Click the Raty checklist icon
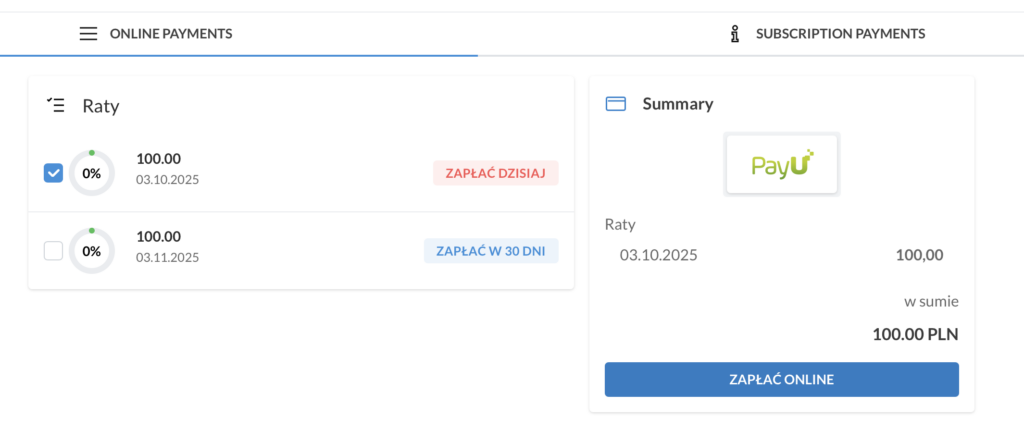Image resolution: width=1024 pixels, height=442 pixels. point(56,105)
